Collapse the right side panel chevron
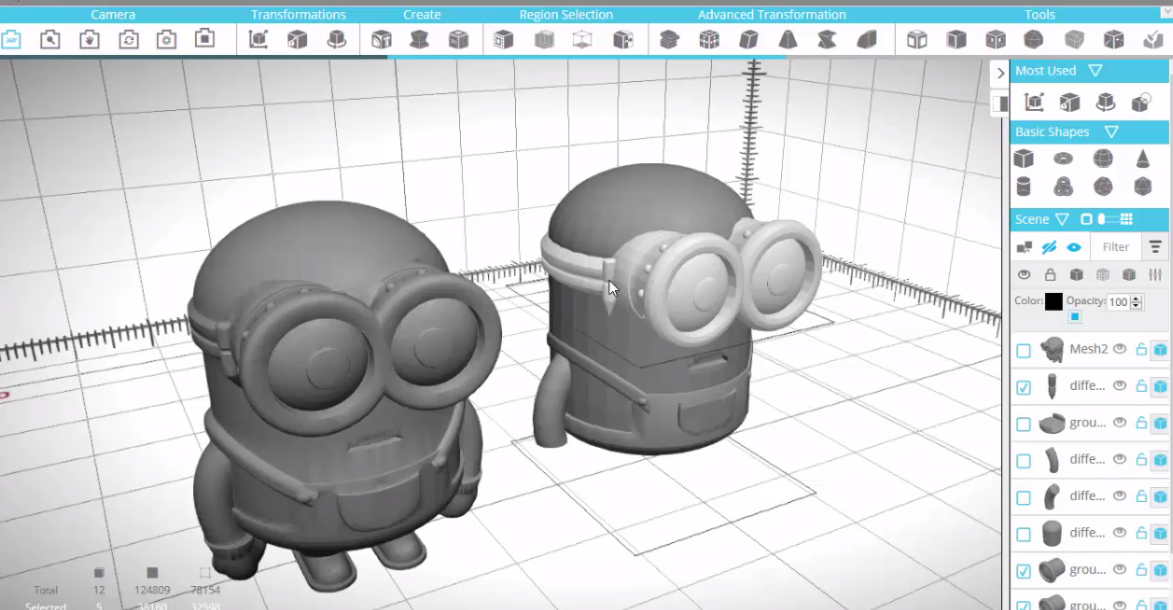Screen dimensions: 1173x610 1000,73
